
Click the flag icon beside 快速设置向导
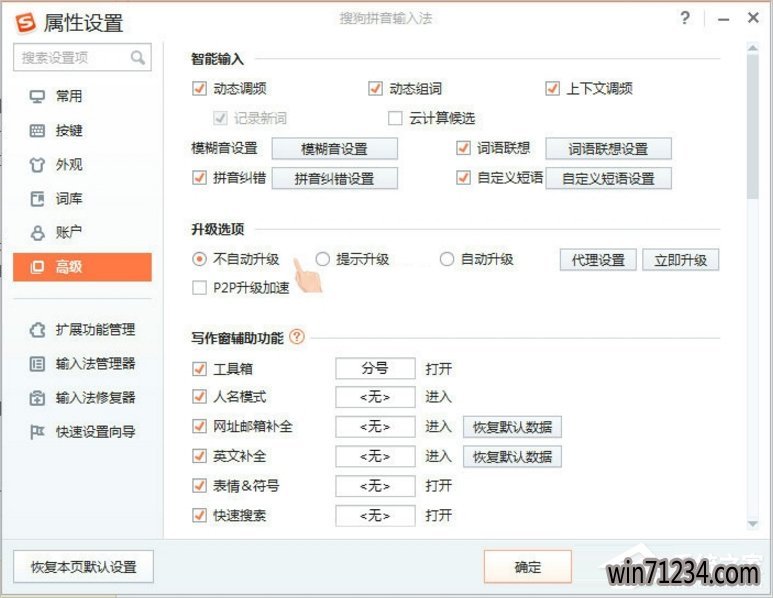[x=37, y=432]
